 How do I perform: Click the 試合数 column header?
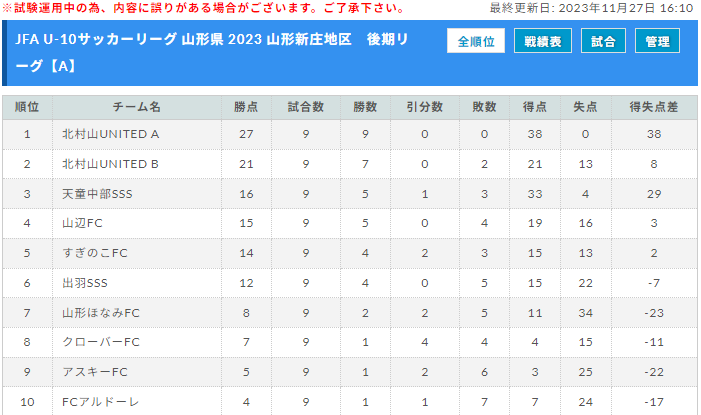tap(306, 107)
